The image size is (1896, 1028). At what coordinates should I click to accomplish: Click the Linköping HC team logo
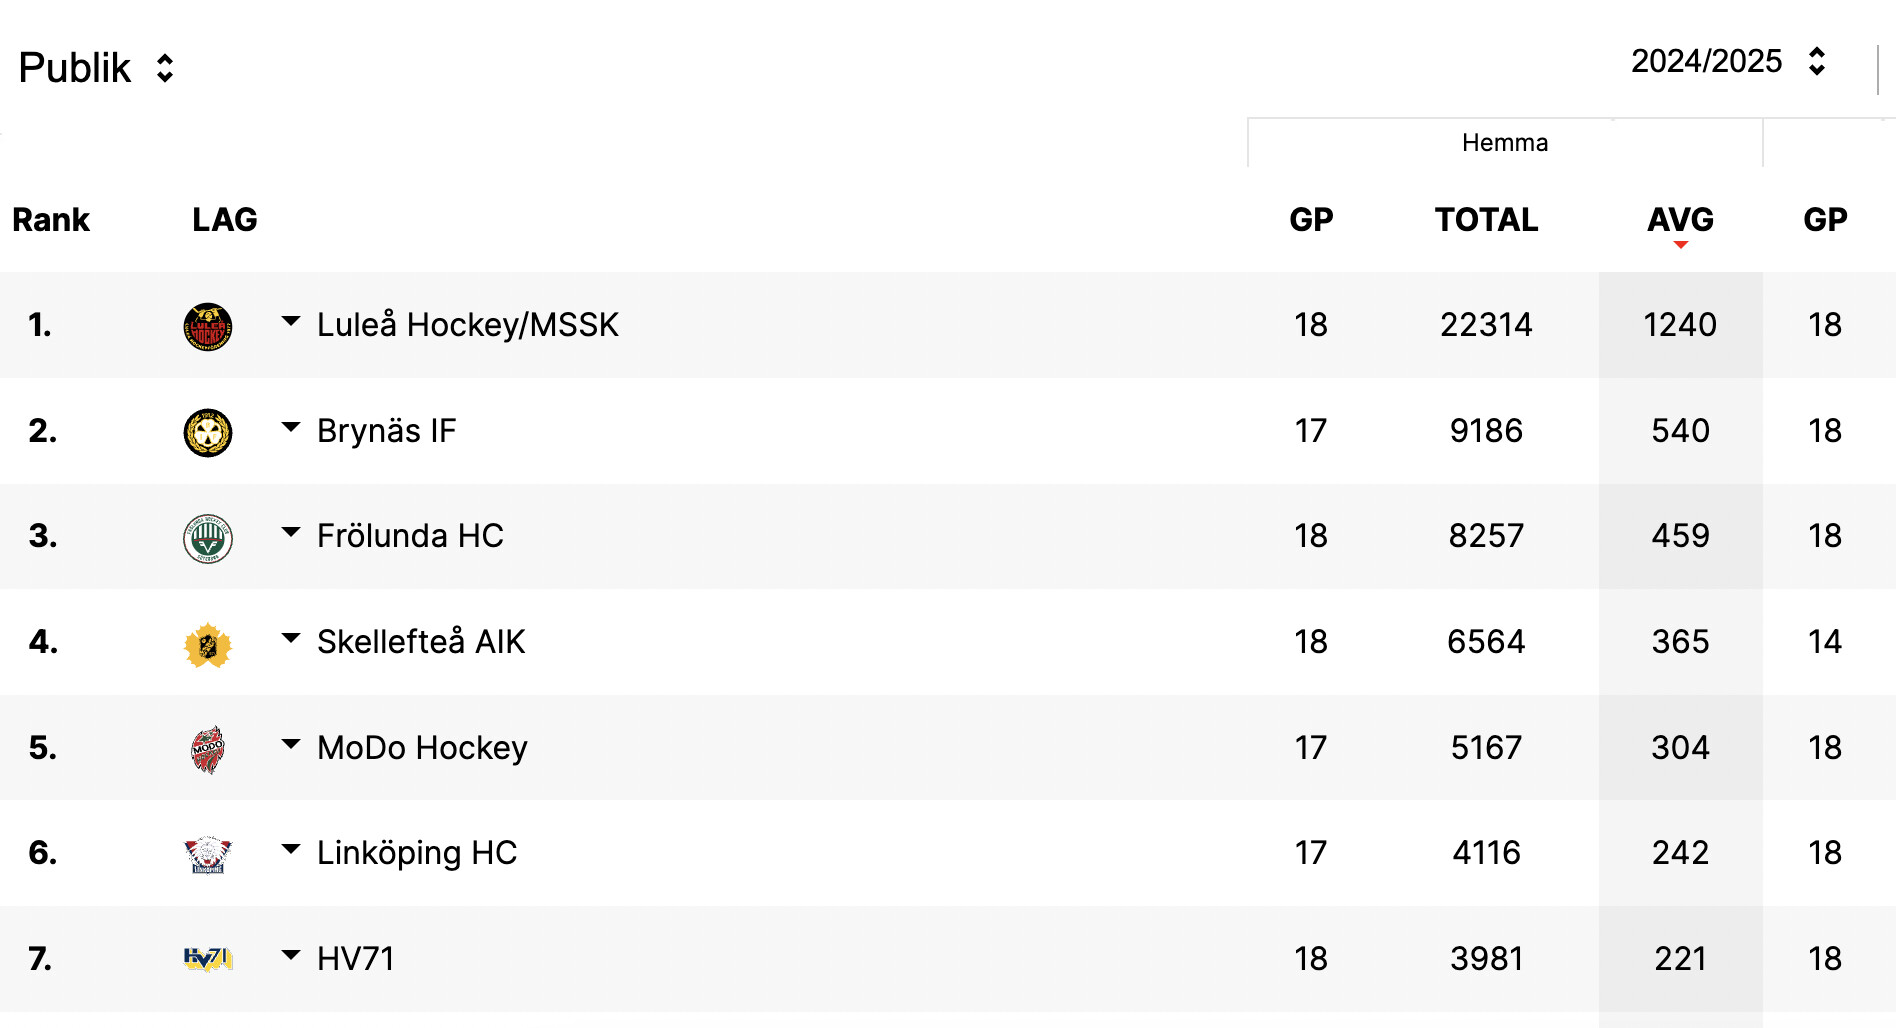click(208, 855)
